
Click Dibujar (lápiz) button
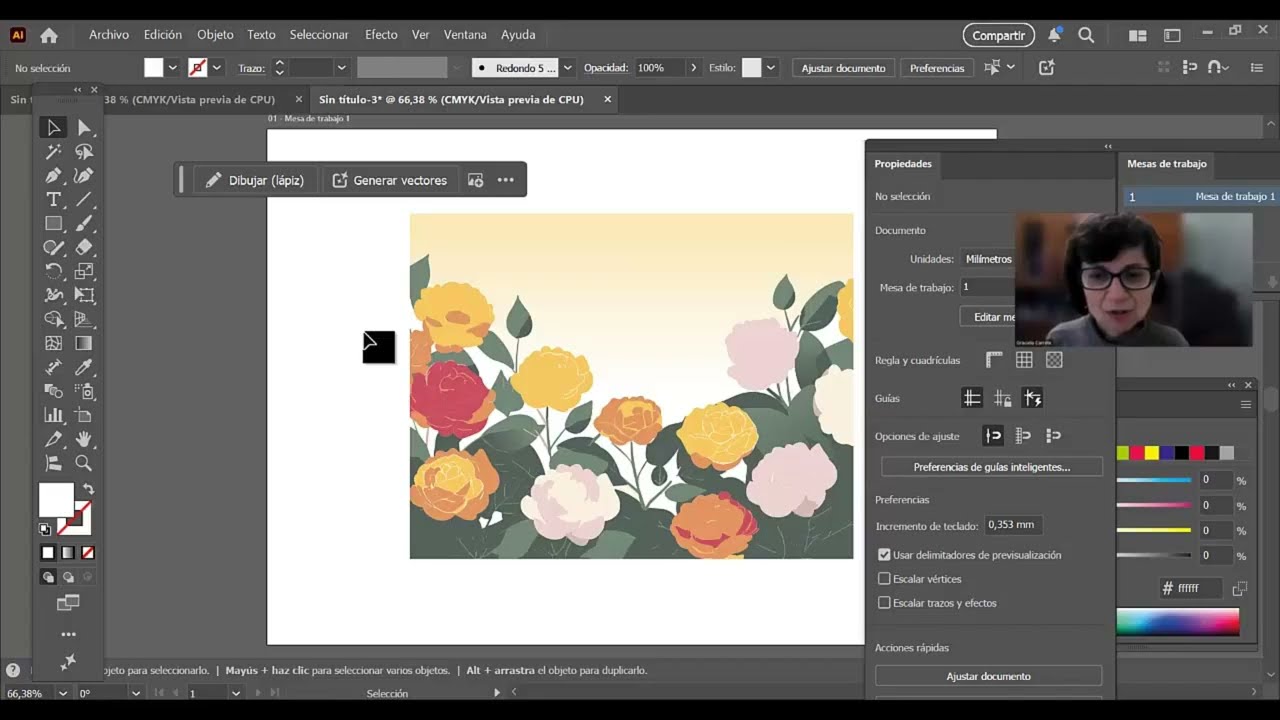255,180
